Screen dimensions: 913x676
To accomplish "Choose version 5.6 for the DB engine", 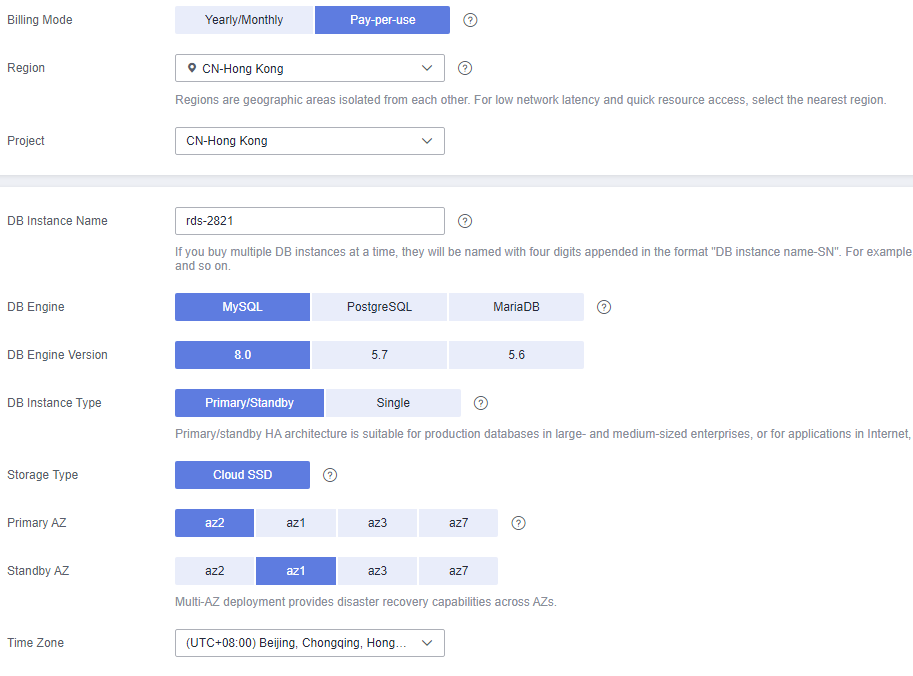I will tap(516, 355).
